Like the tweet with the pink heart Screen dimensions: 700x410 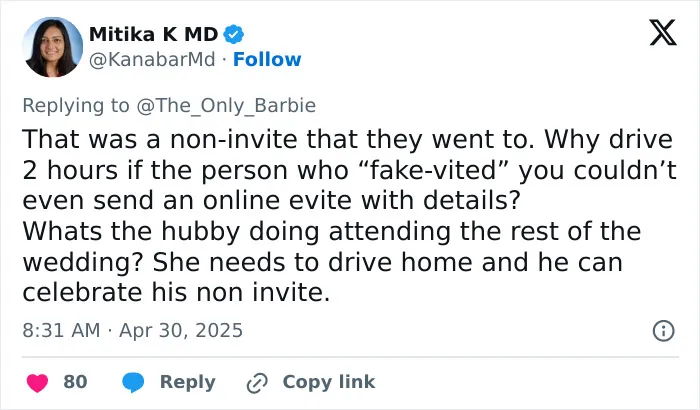click(x=38, y=383)
